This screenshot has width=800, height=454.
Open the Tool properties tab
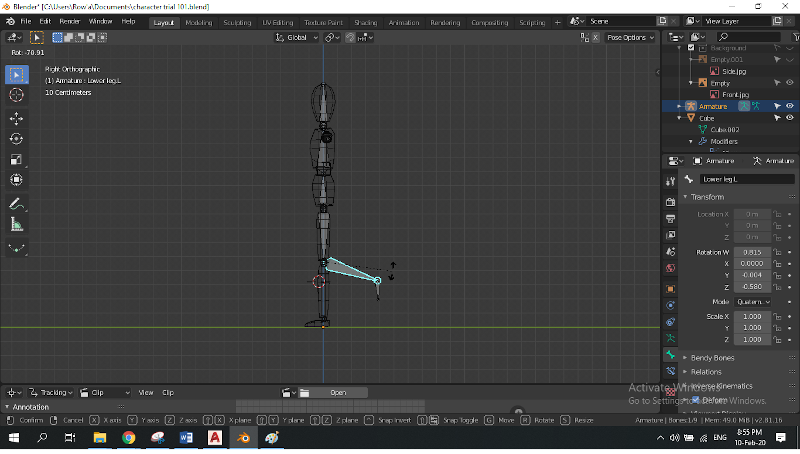670,181
